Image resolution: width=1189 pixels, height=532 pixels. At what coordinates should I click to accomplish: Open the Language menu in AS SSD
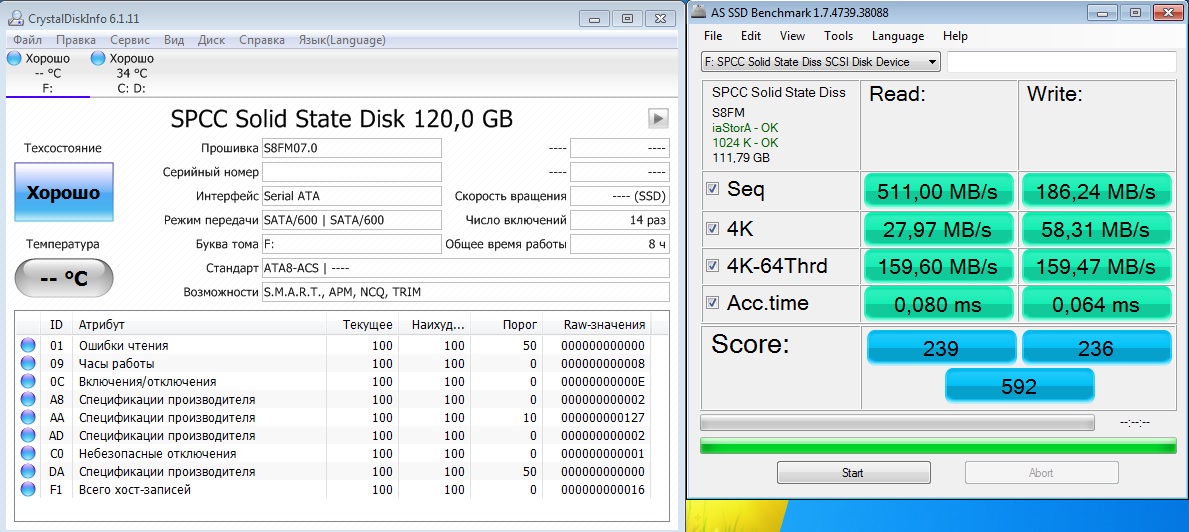pyautogui.click(x=898, y=36)
